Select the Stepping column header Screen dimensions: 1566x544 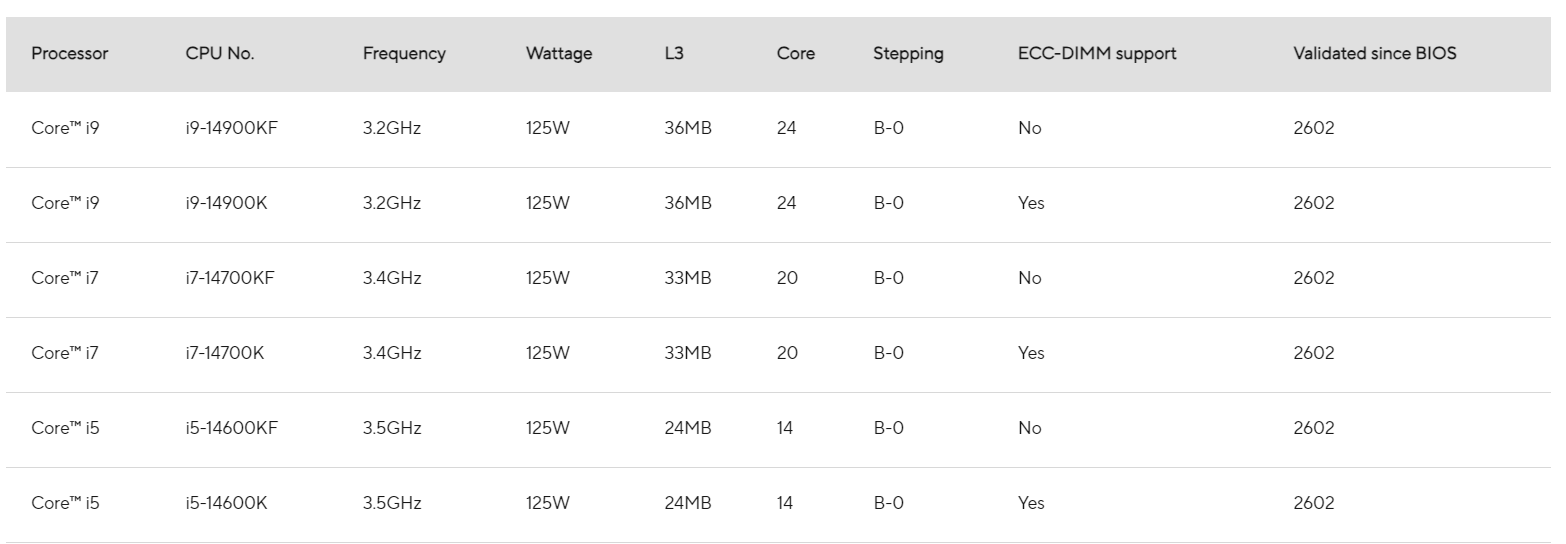pyautogui.click(x=908, y=54)
